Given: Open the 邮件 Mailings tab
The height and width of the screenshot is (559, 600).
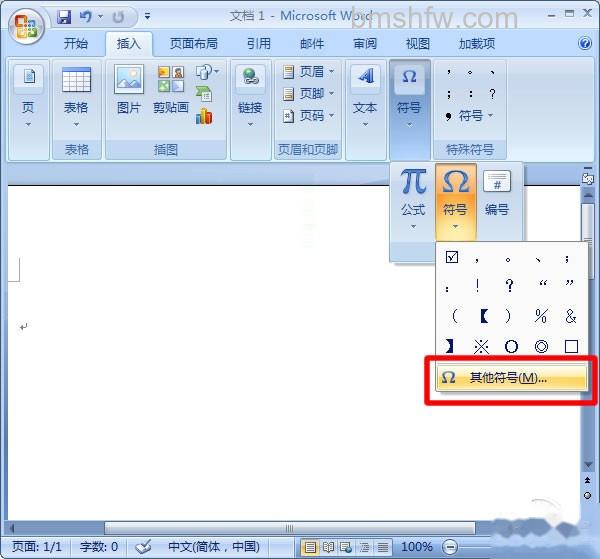Looking at the screenshot, I should tap(312, 44).
